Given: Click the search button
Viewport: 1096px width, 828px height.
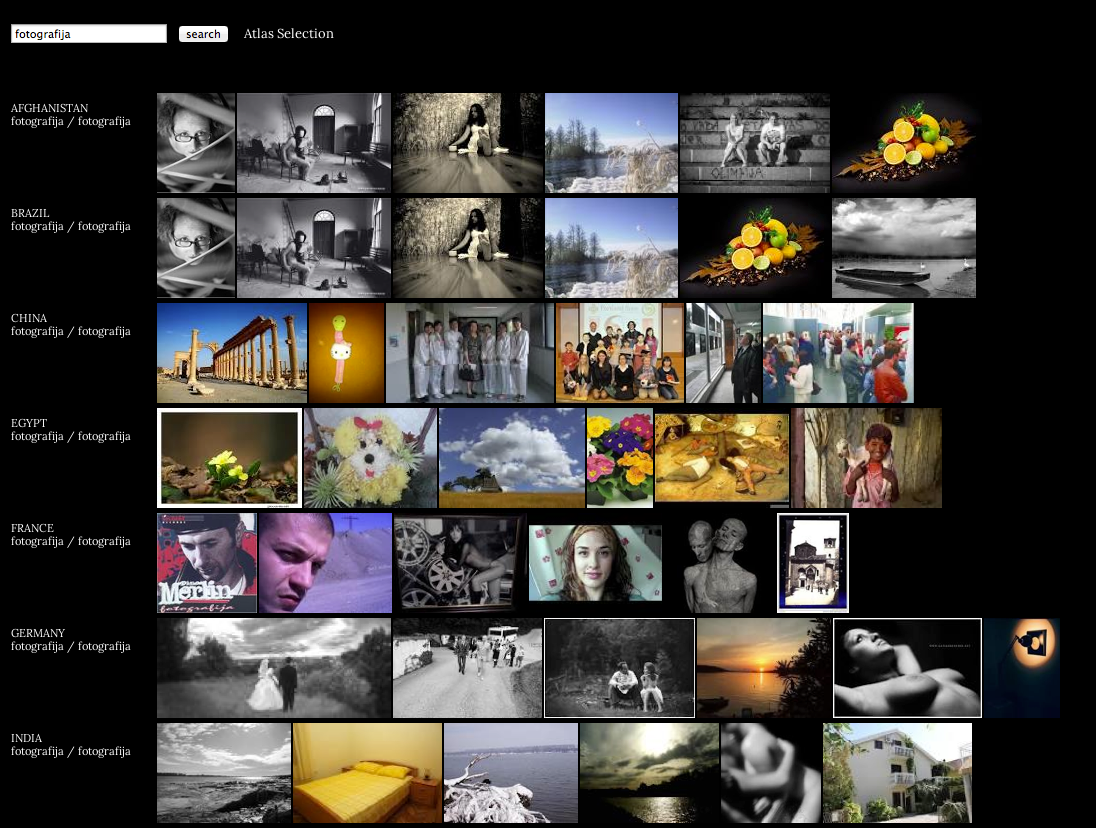Looking at the screenshot, I should click(x=203, y=34).
